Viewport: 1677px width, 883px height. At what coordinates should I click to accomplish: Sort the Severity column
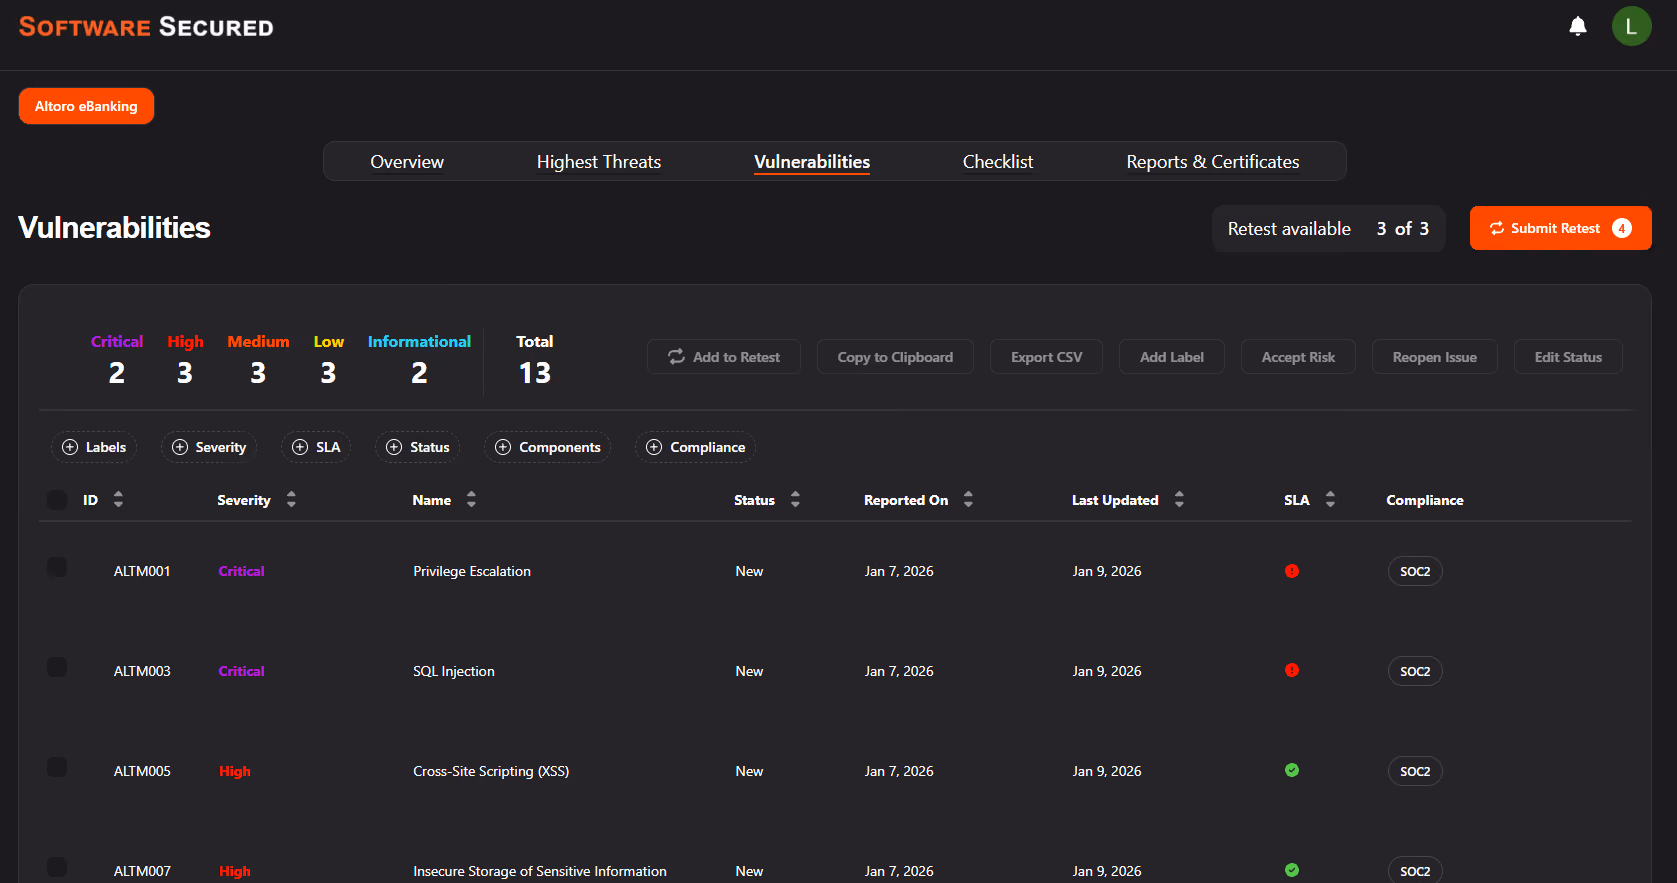[291, 499]
